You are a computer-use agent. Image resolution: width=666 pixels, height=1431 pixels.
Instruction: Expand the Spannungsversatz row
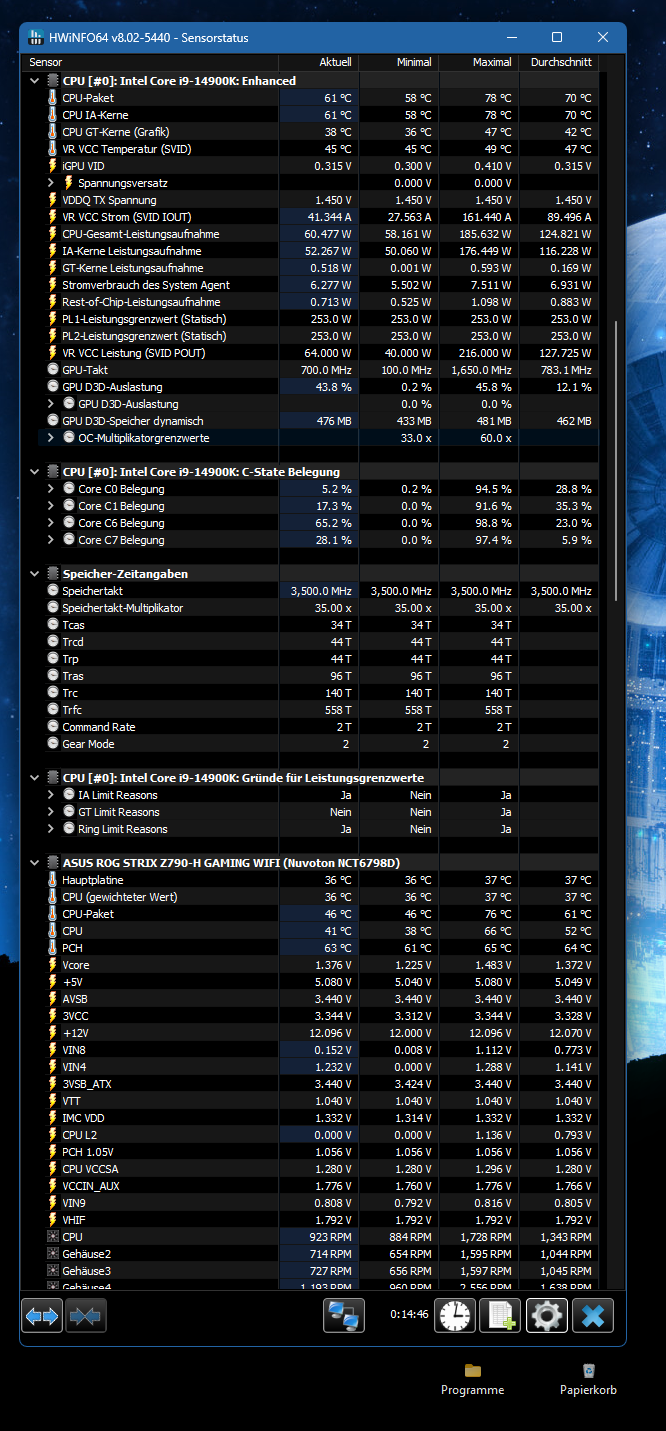[52, 183]
